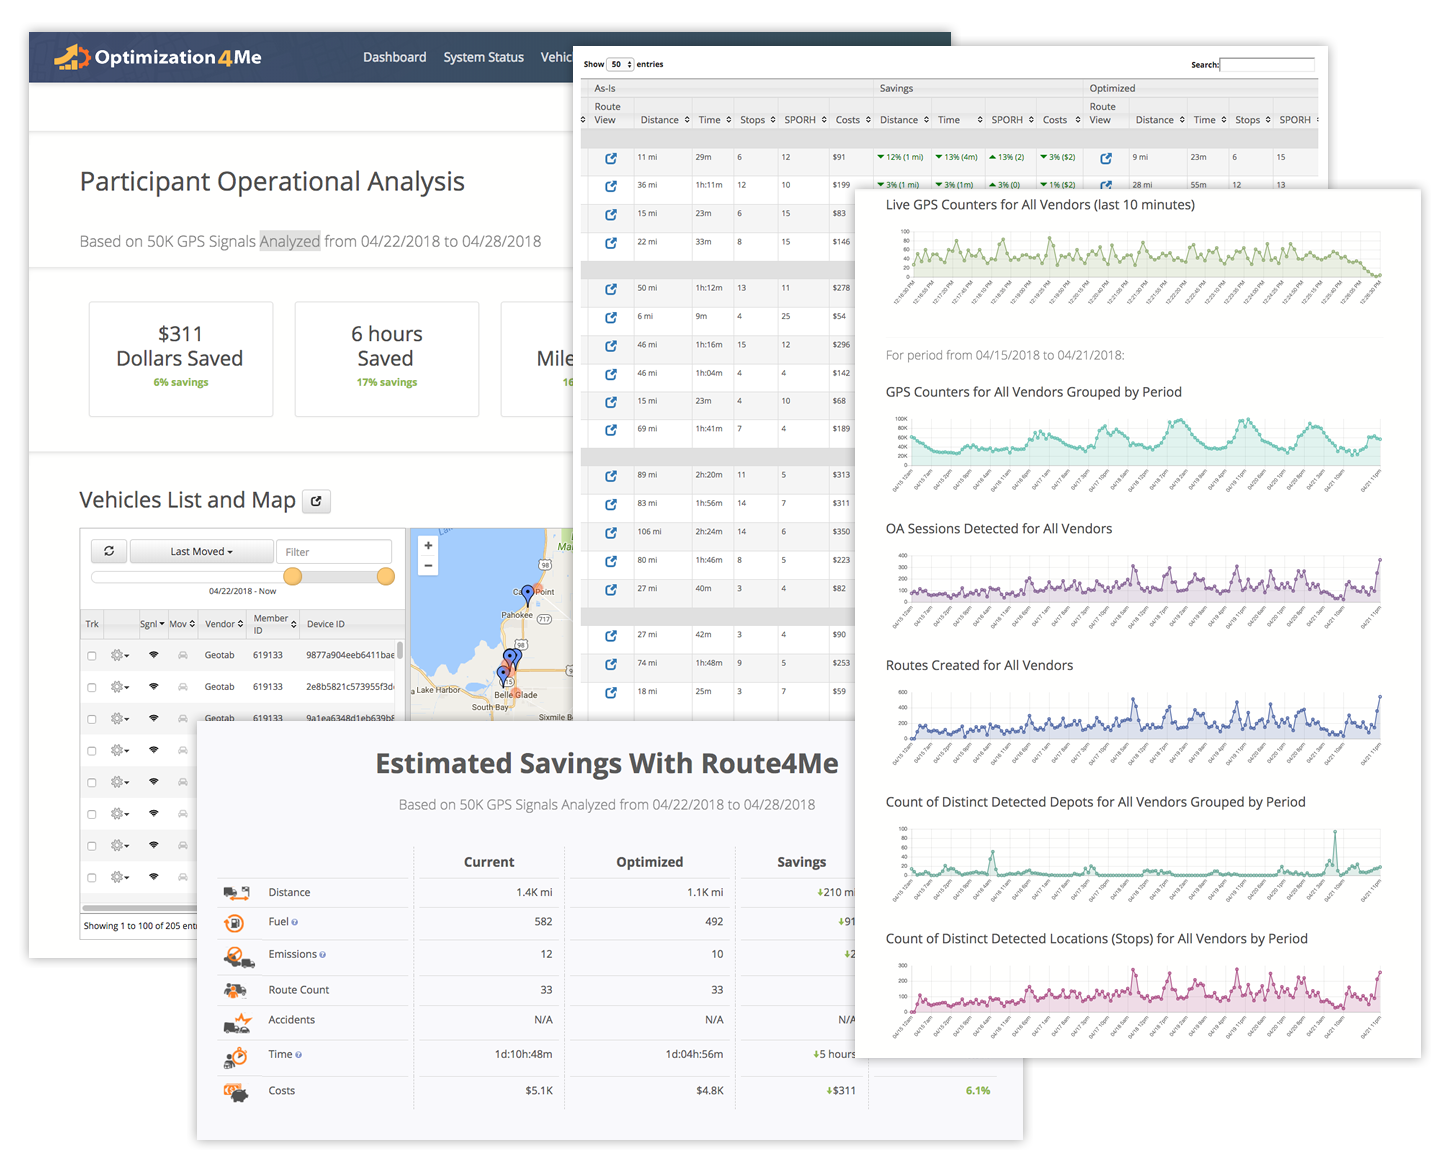Refresh the vehicles list
1448x1168 pixels.
109,551
